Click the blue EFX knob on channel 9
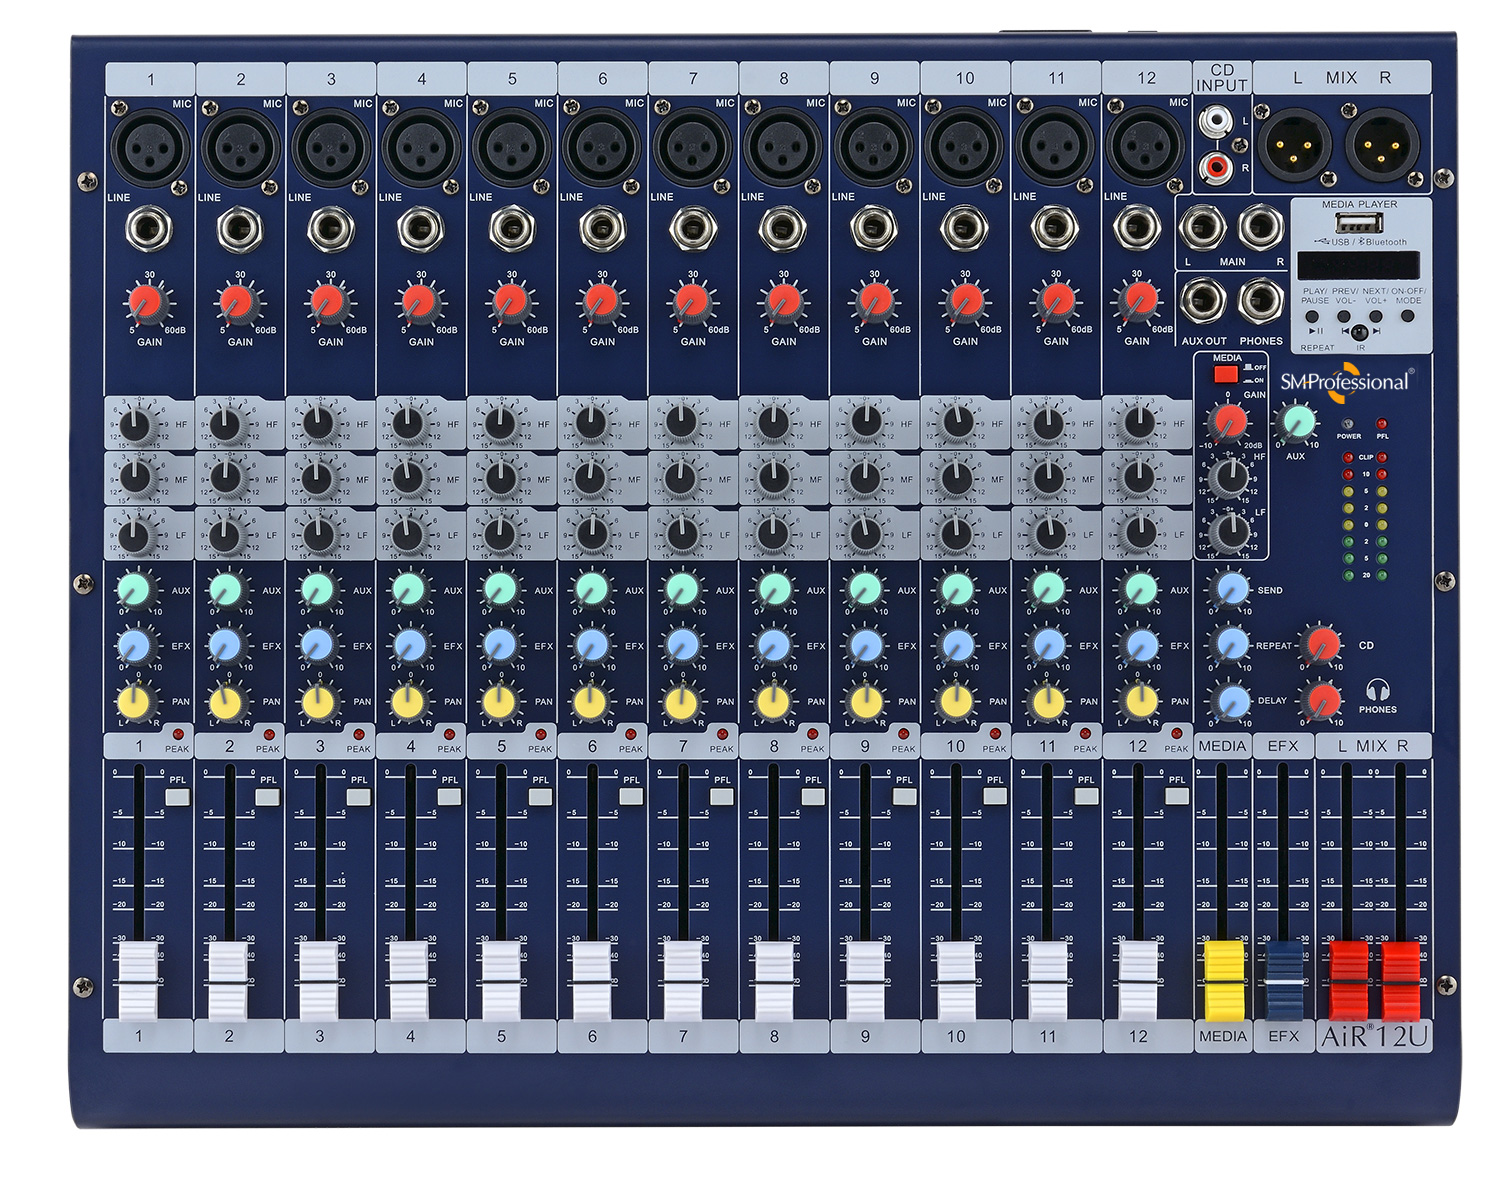 (864, 643)
